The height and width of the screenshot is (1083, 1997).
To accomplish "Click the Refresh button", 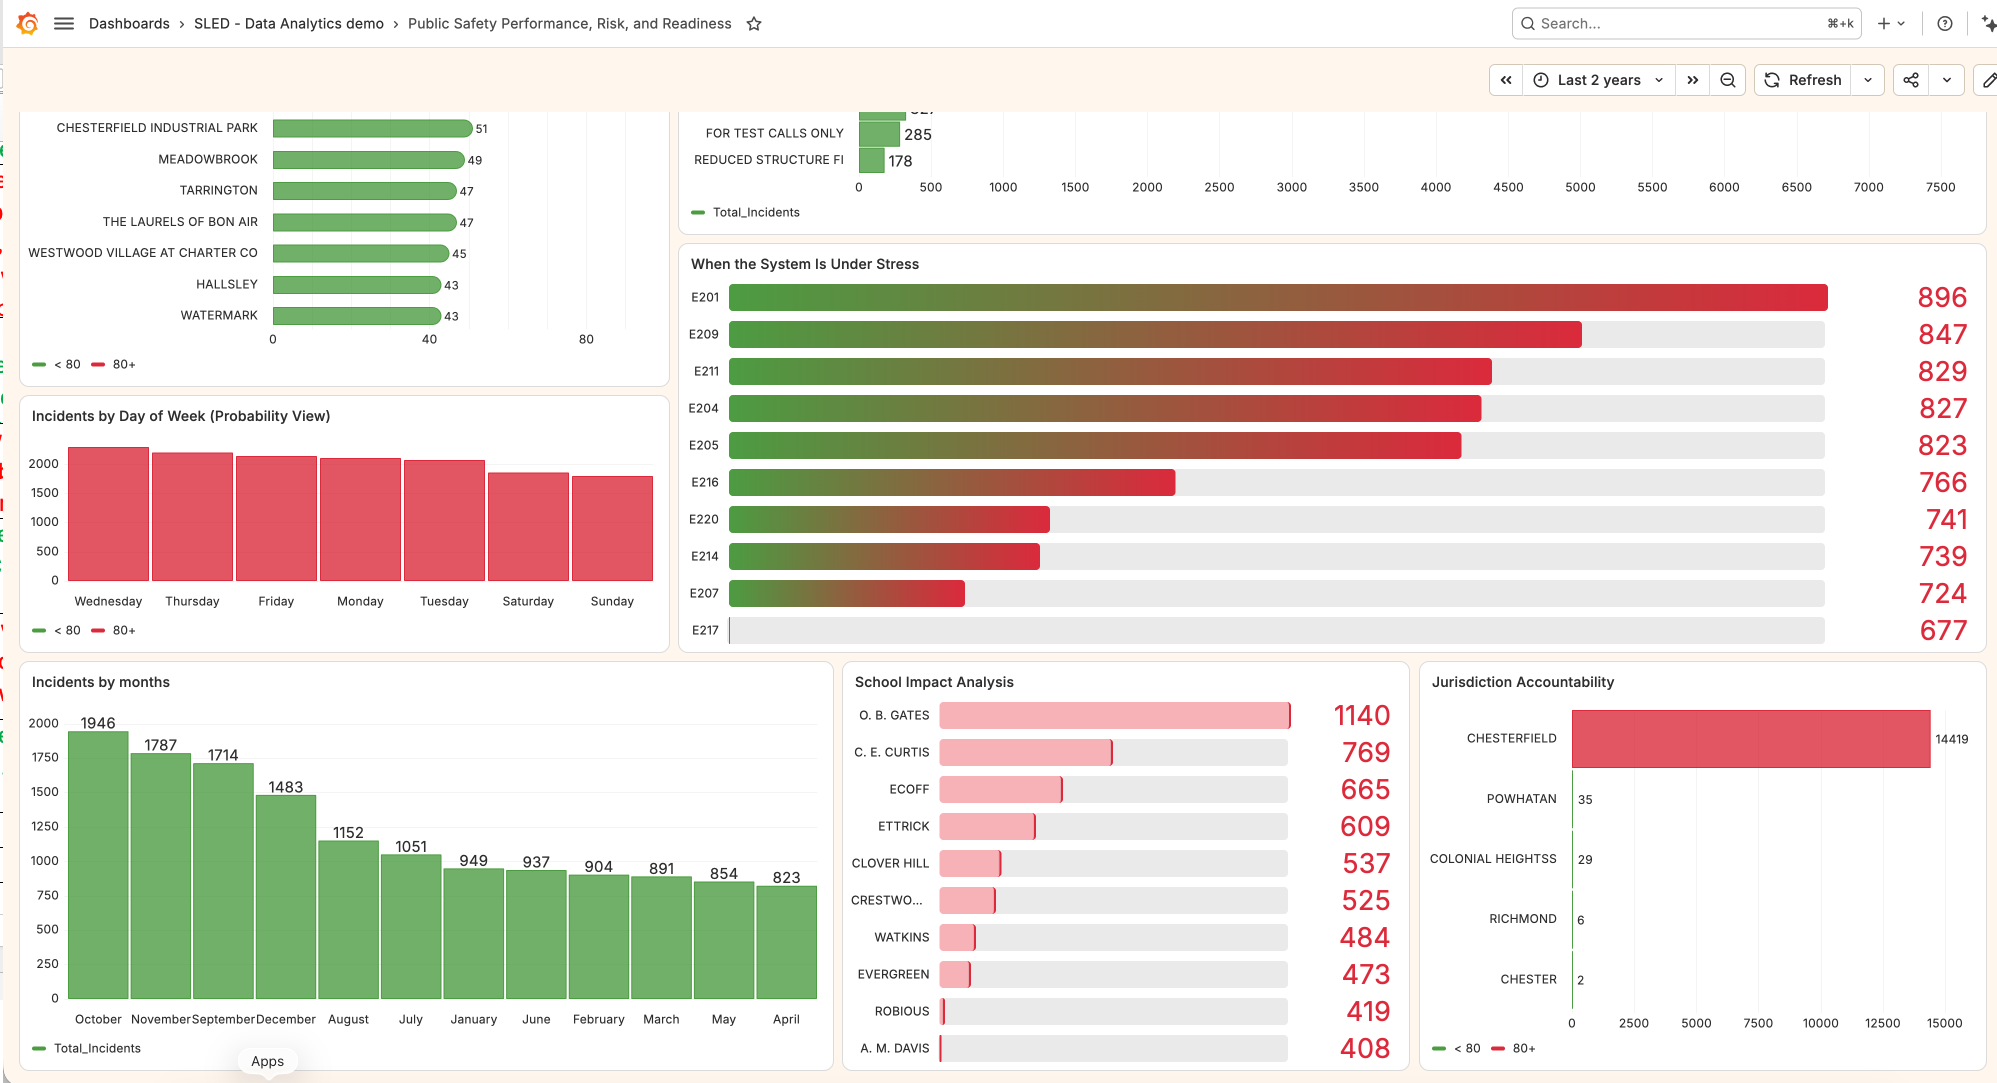I will coord(1803,80).
